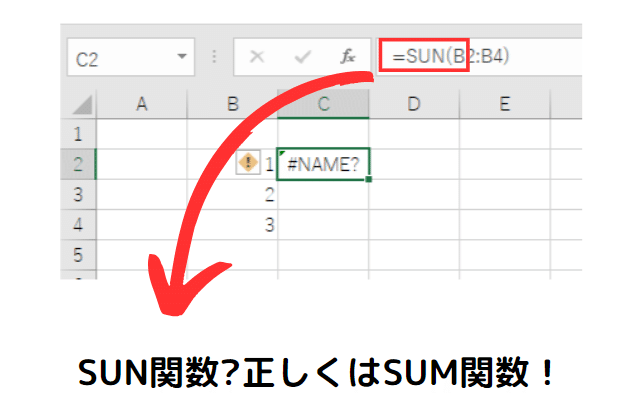Click cell B3 containing 2
The height and width of the screenshot is (393, 641).
coord(232,195)
